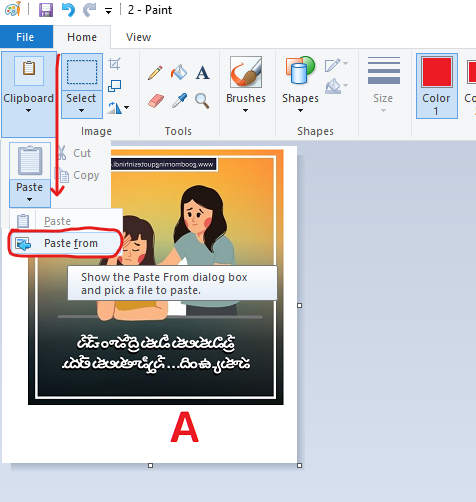
Task: Undo the last action with blue arrow
Action: pyautogui.click(x=68, y=10)
